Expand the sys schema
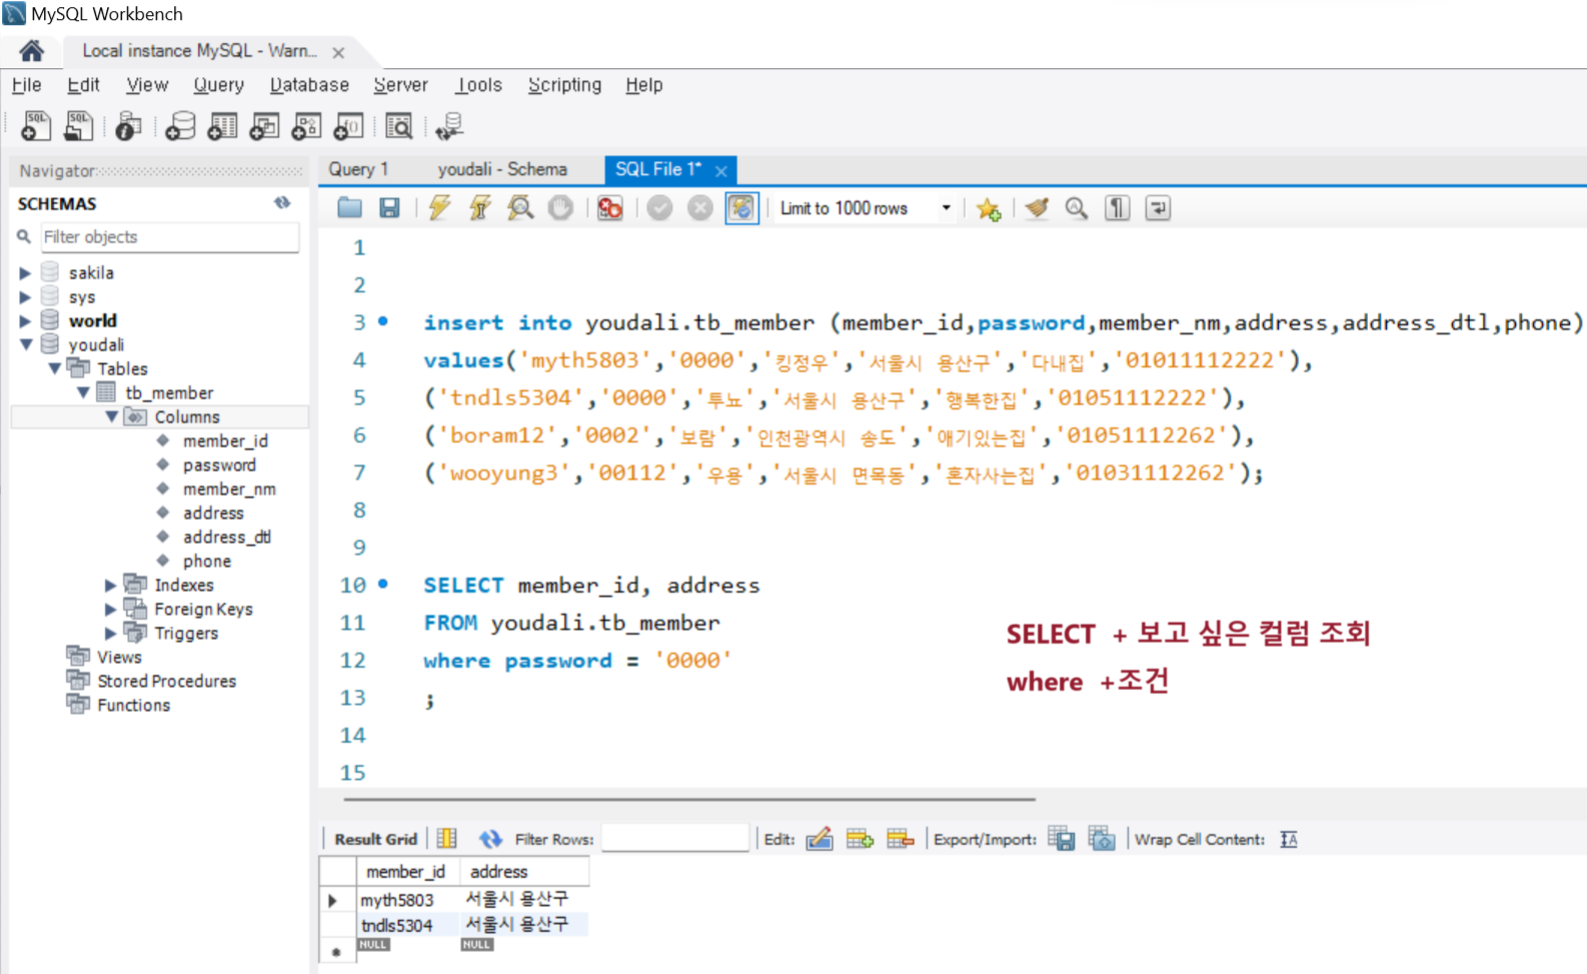The width and height of the screenshot is (1587, 974). click(25, 297)
